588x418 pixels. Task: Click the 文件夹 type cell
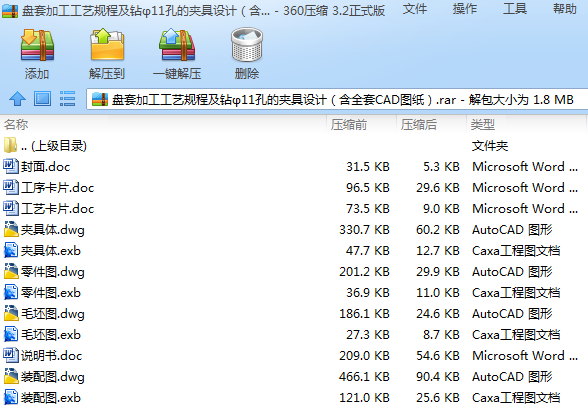490,145
